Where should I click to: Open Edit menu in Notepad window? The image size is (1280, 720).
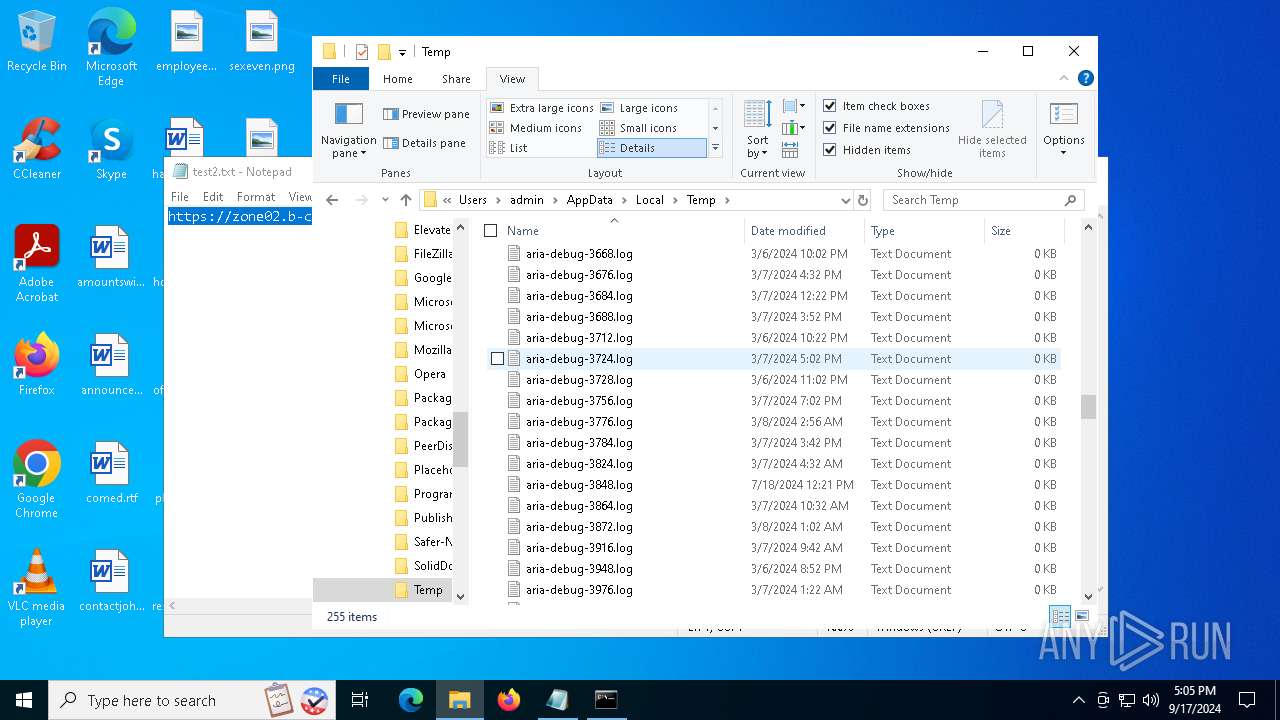coord(213,197)
